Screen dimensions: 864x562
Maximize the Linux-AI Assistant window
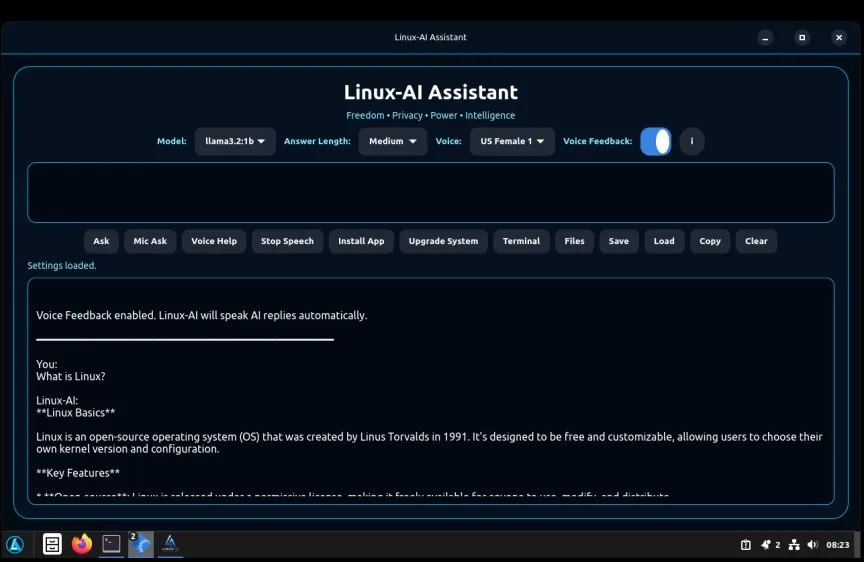pyautogui.click(x=802, y=37)
